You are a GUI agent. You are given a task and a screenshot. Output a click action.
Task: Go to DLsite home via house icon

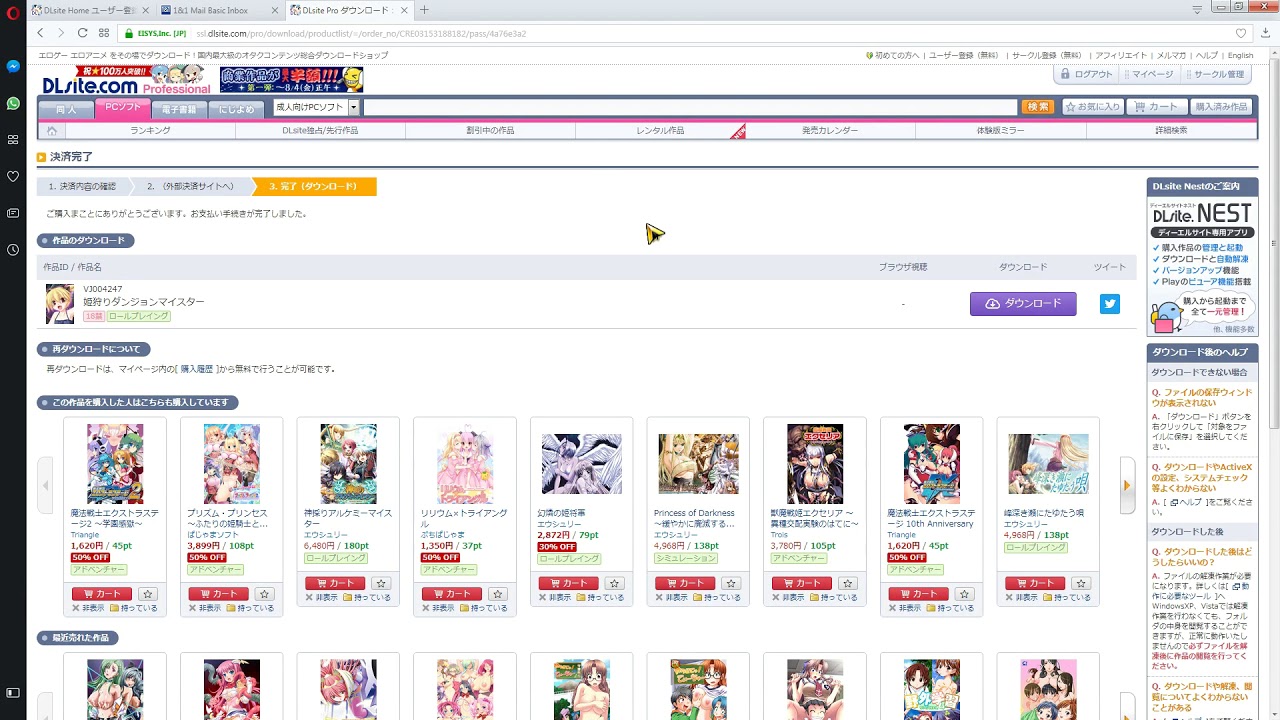(x=52, y=130)
